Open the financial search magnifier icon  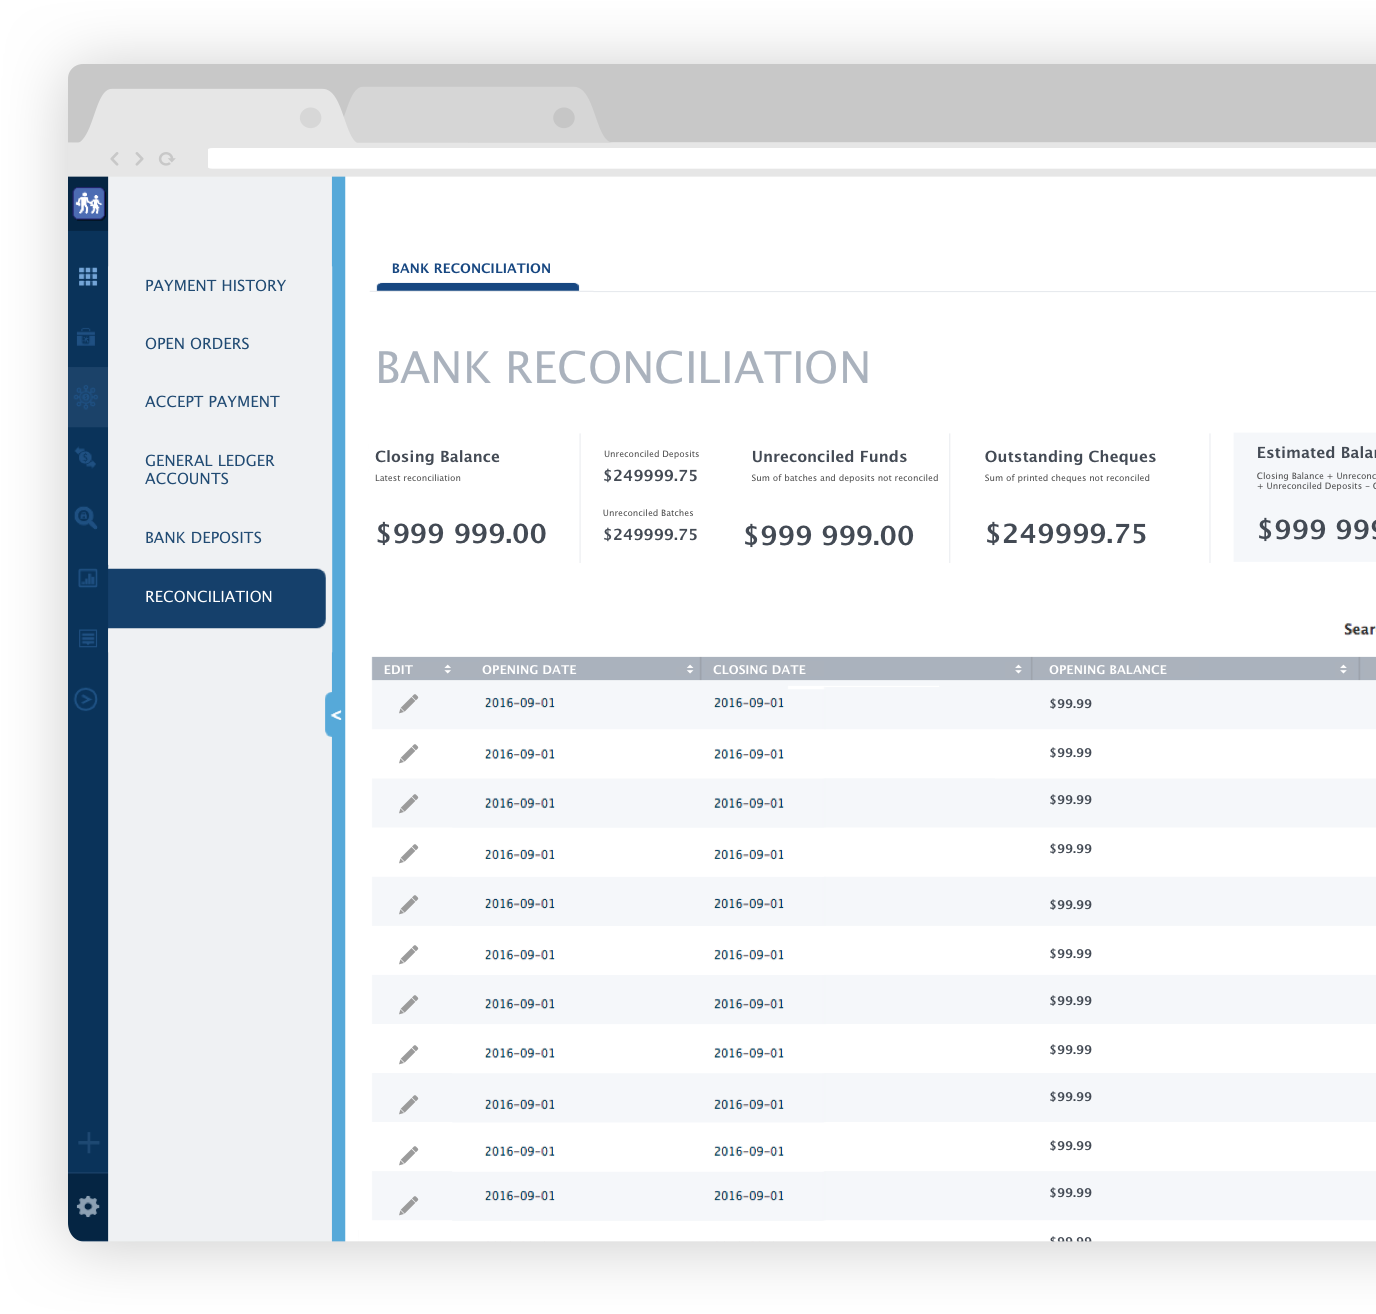click(88, 517)
